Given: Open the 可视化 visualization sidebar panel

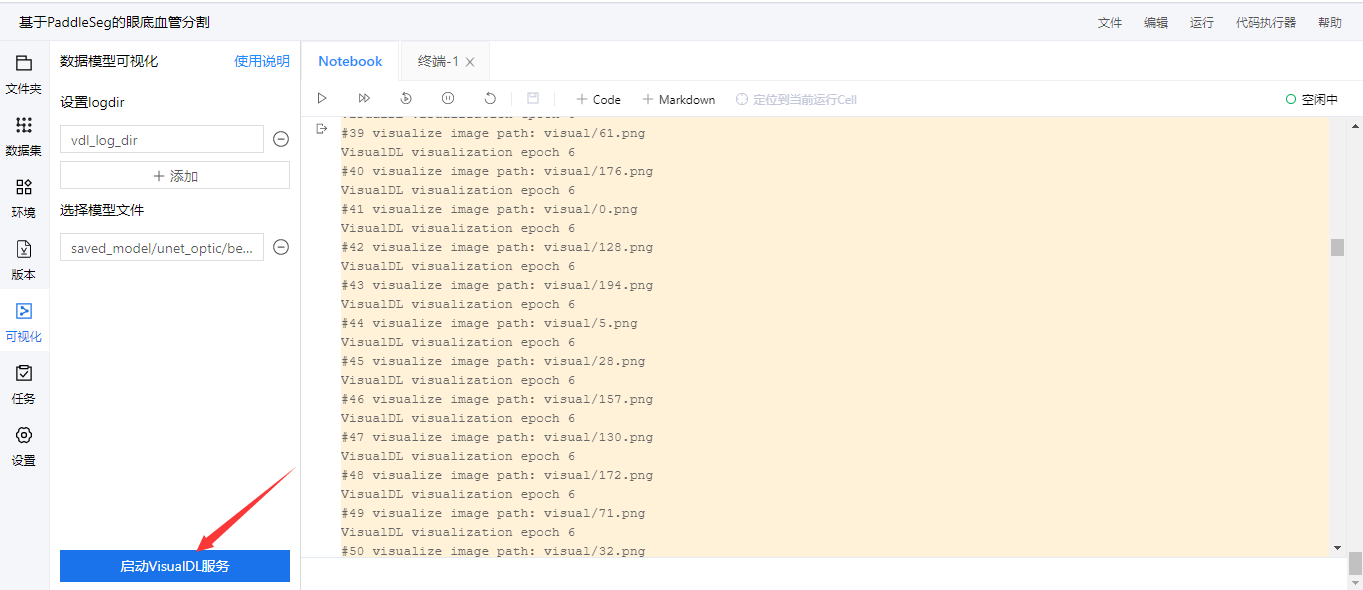Looking at the screenshot, I should coord(24,323).
